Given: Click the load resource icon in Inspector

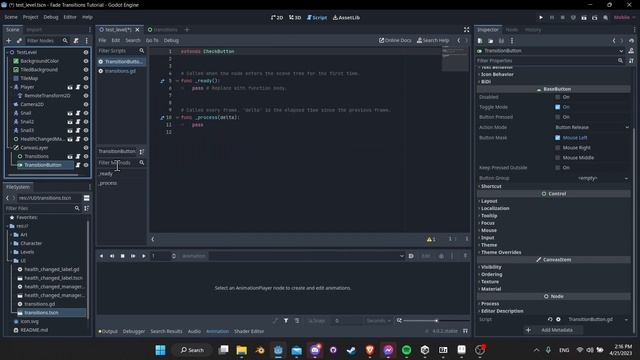Looking at the screenshot, I should point(491,41).
